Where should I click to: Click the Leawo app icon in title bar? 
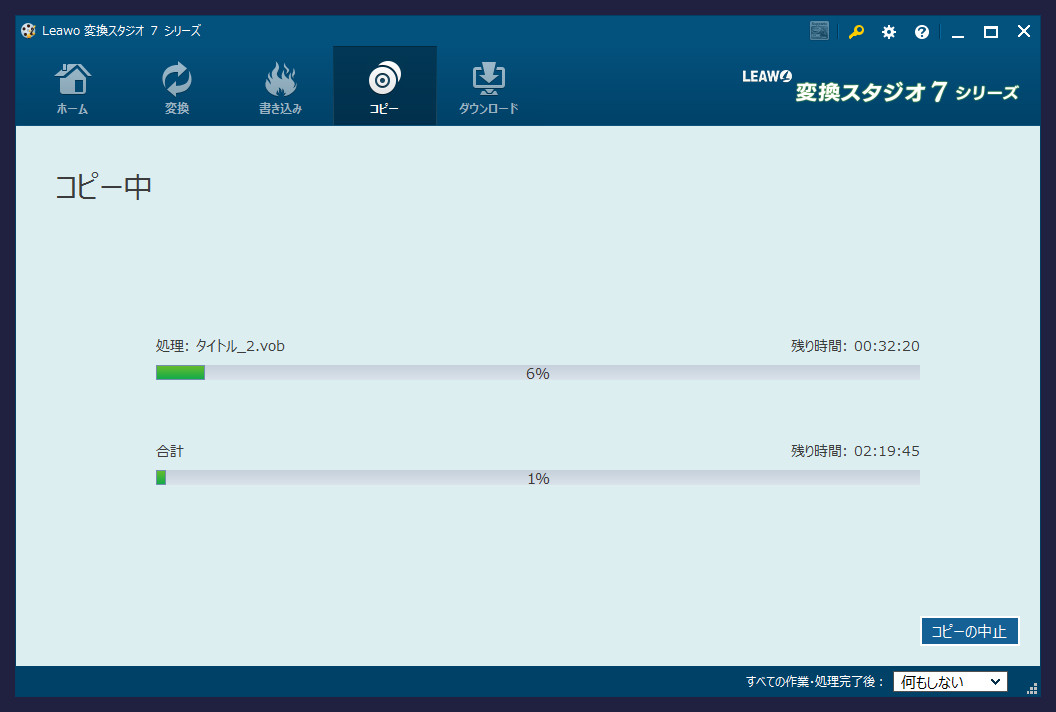pyautogui.click(x=28, y=31)
